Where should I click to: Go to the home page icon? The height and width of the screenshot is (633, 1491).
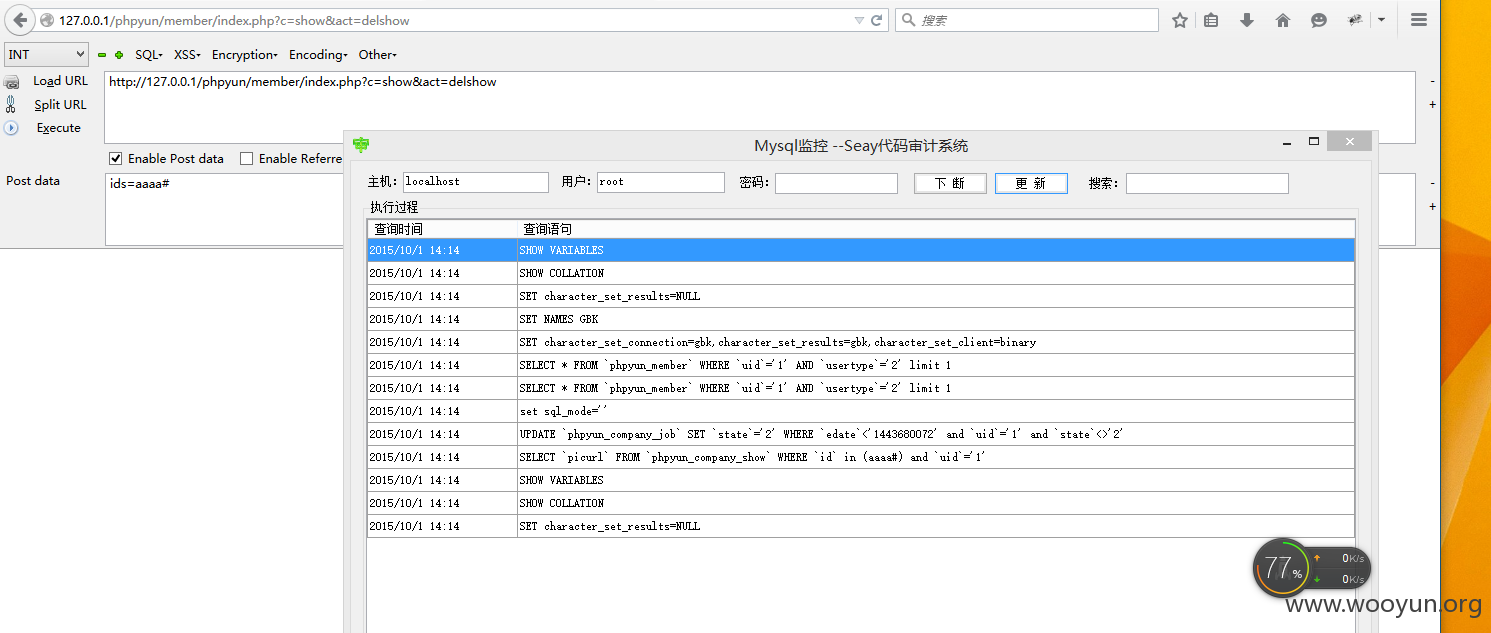1283,20
